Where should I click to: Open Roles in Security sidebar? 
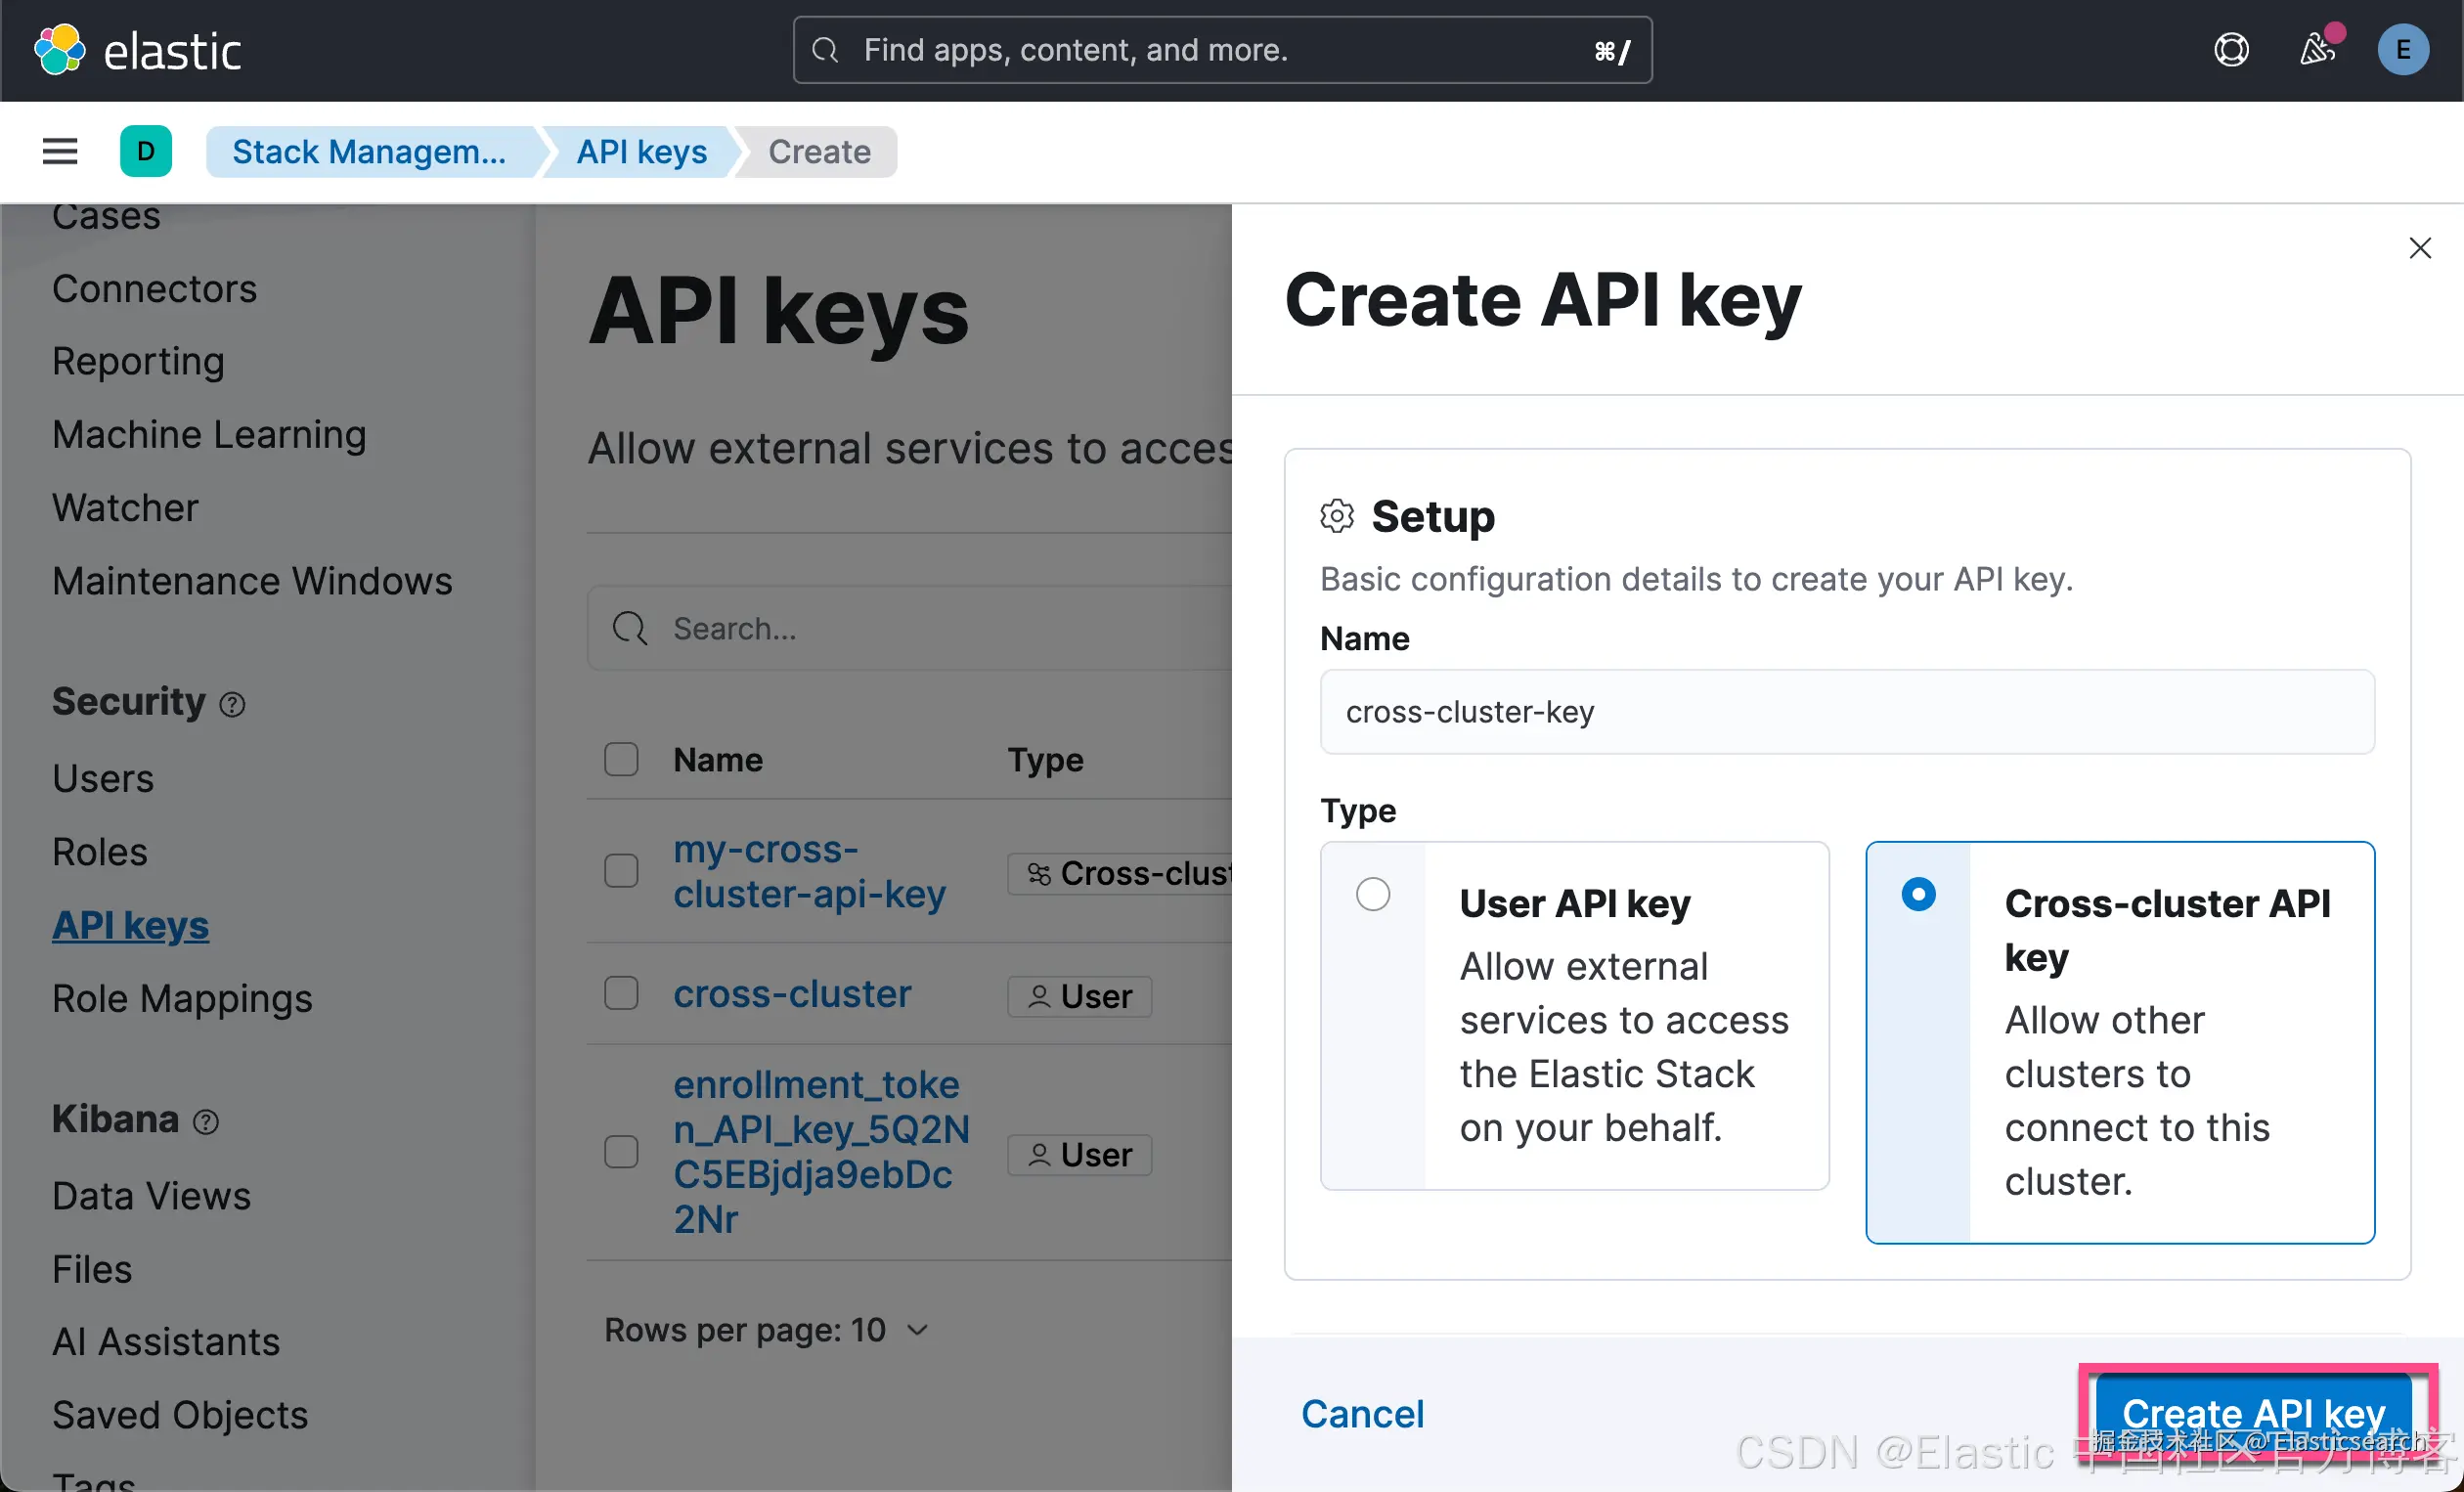click(x=99, y=852)
